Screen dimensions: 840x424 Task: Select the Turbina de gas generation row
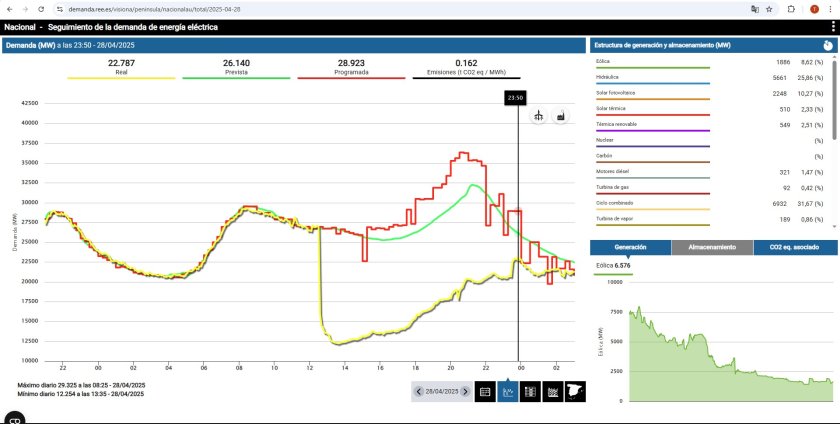[710, 189]
